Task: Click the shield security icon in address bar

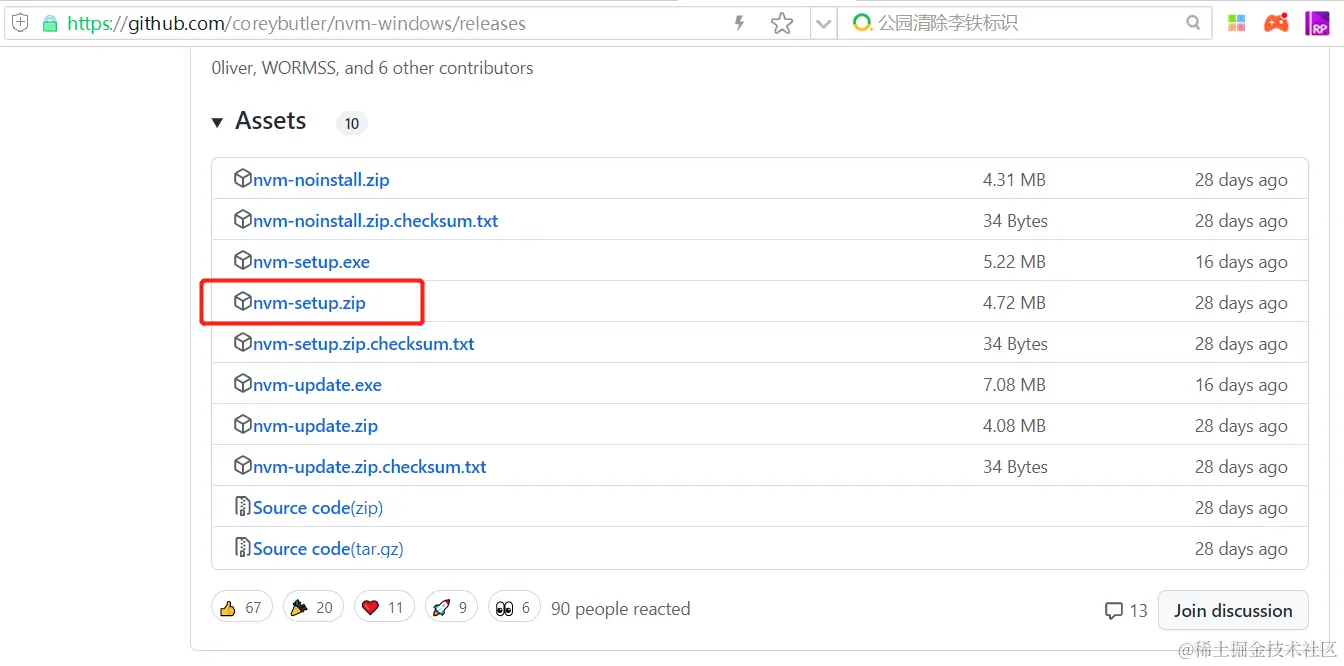Action: (20, 23)
